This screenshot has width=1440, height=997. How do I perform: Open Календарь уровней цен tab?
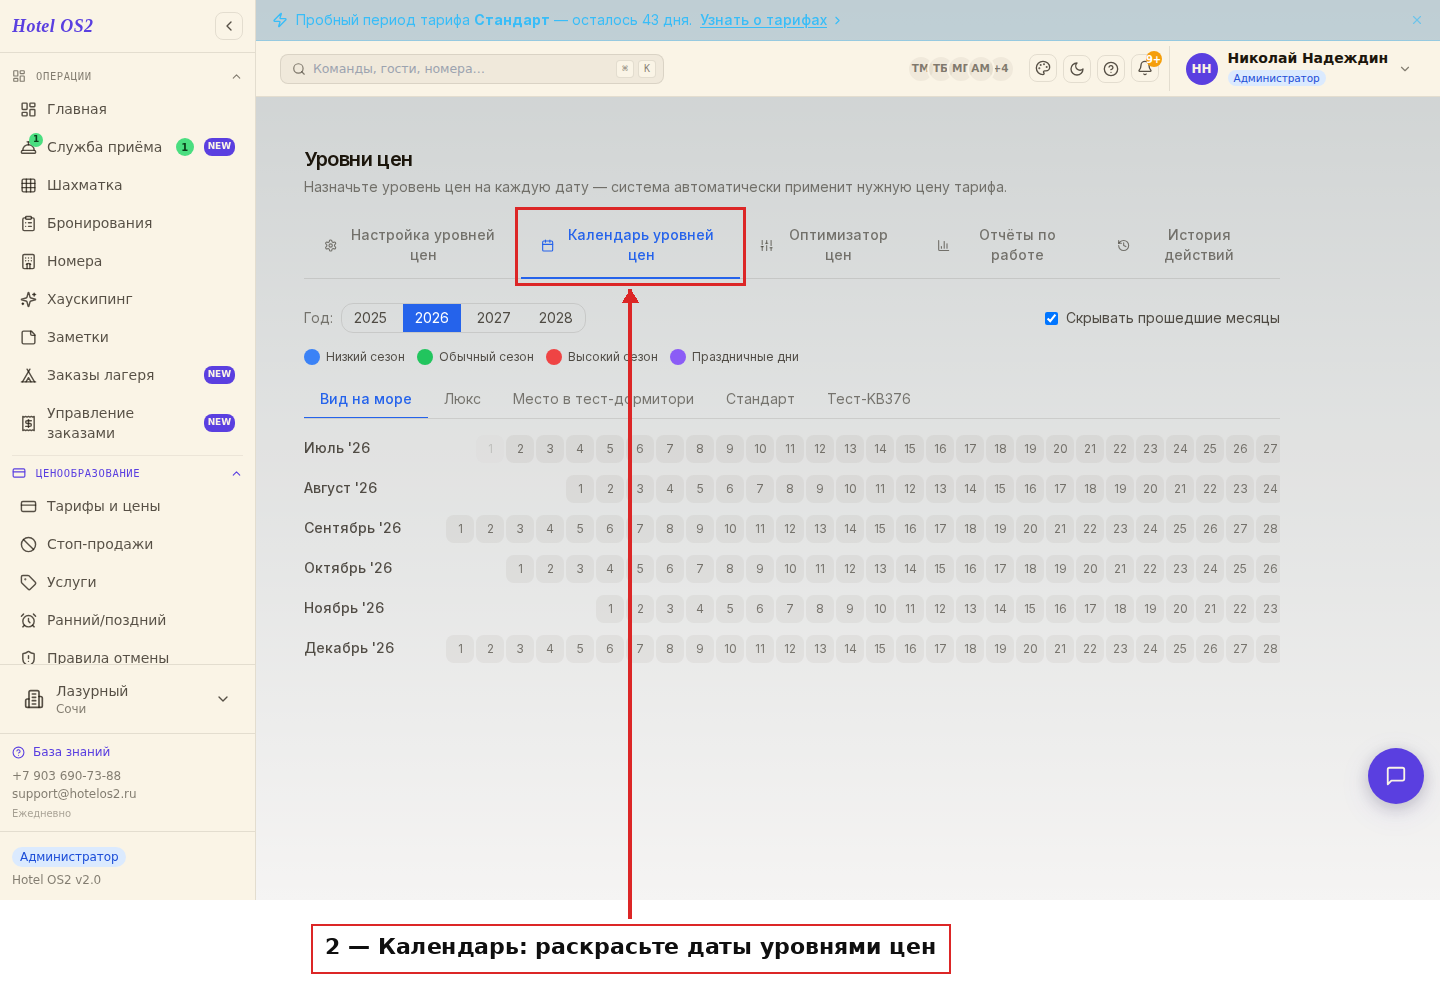(631, 245)
